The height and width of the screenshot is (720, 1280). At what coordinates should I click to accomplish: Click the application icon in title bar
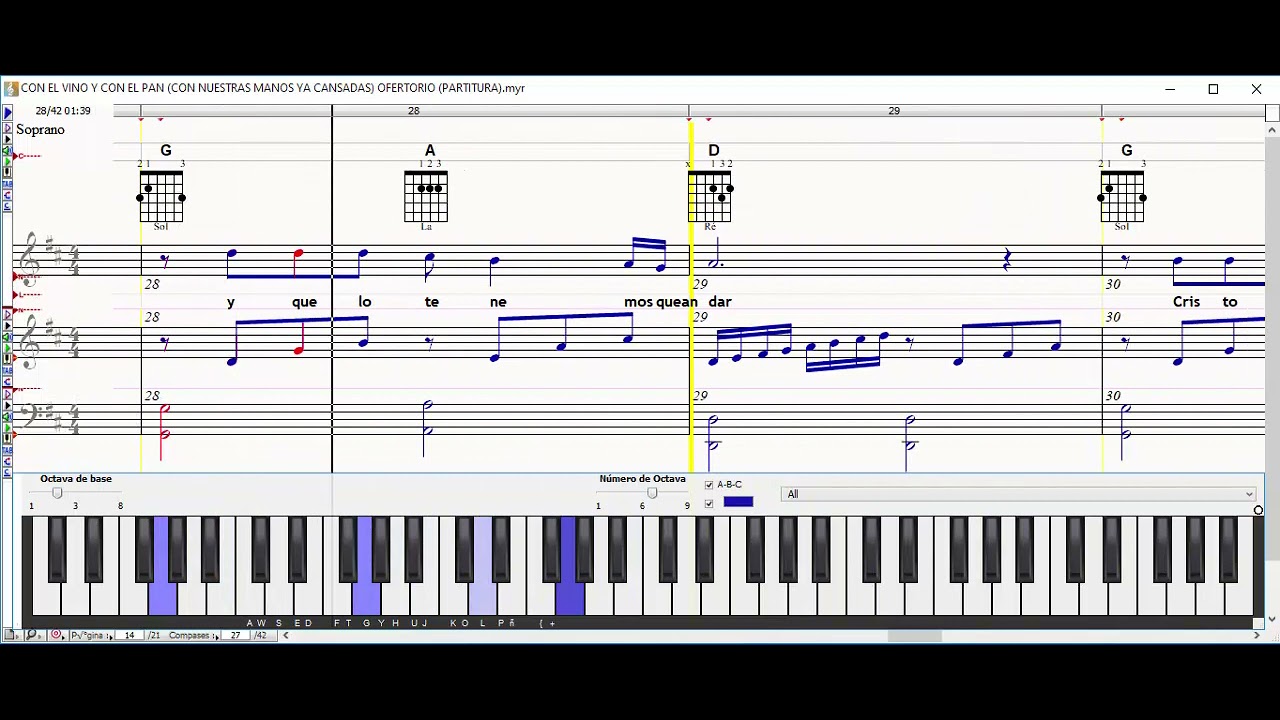coord(11,88)
